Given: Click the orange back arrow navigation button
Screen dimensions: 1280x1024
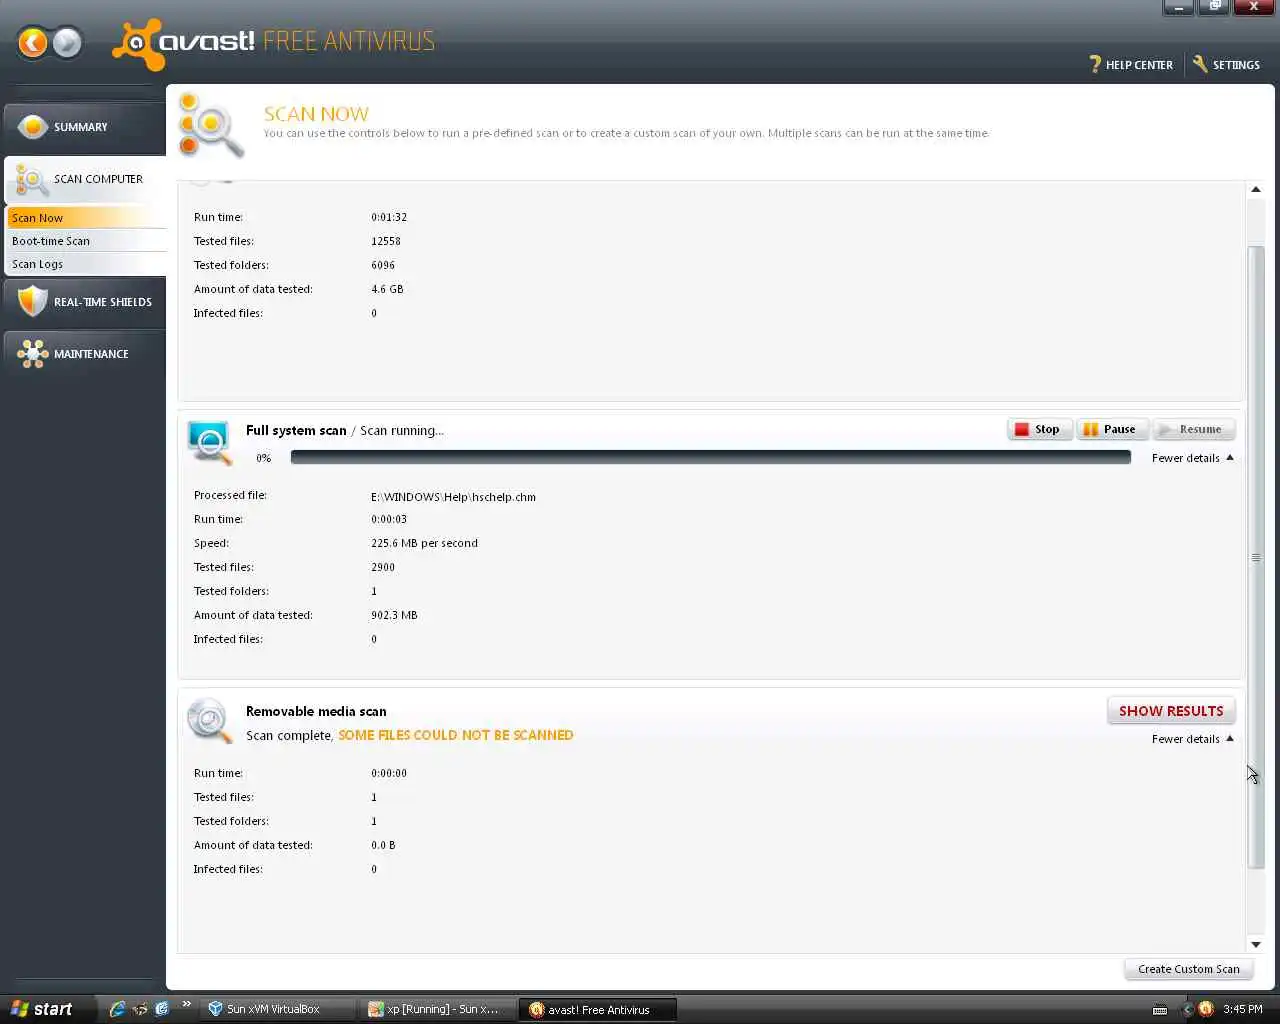Looking at the screenshot, I should pos(33,42).
